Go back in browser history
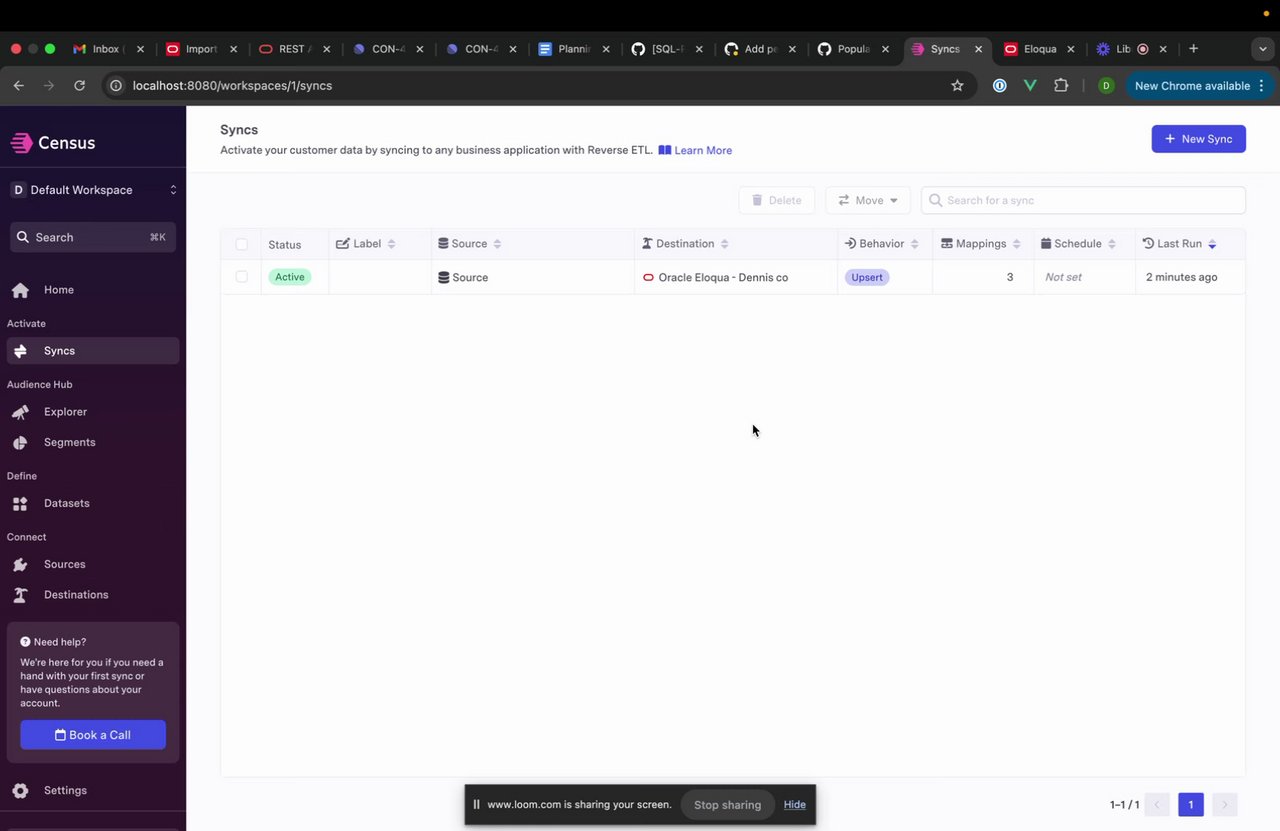The width and height of the screenshot is (1280, 831). 18,86
